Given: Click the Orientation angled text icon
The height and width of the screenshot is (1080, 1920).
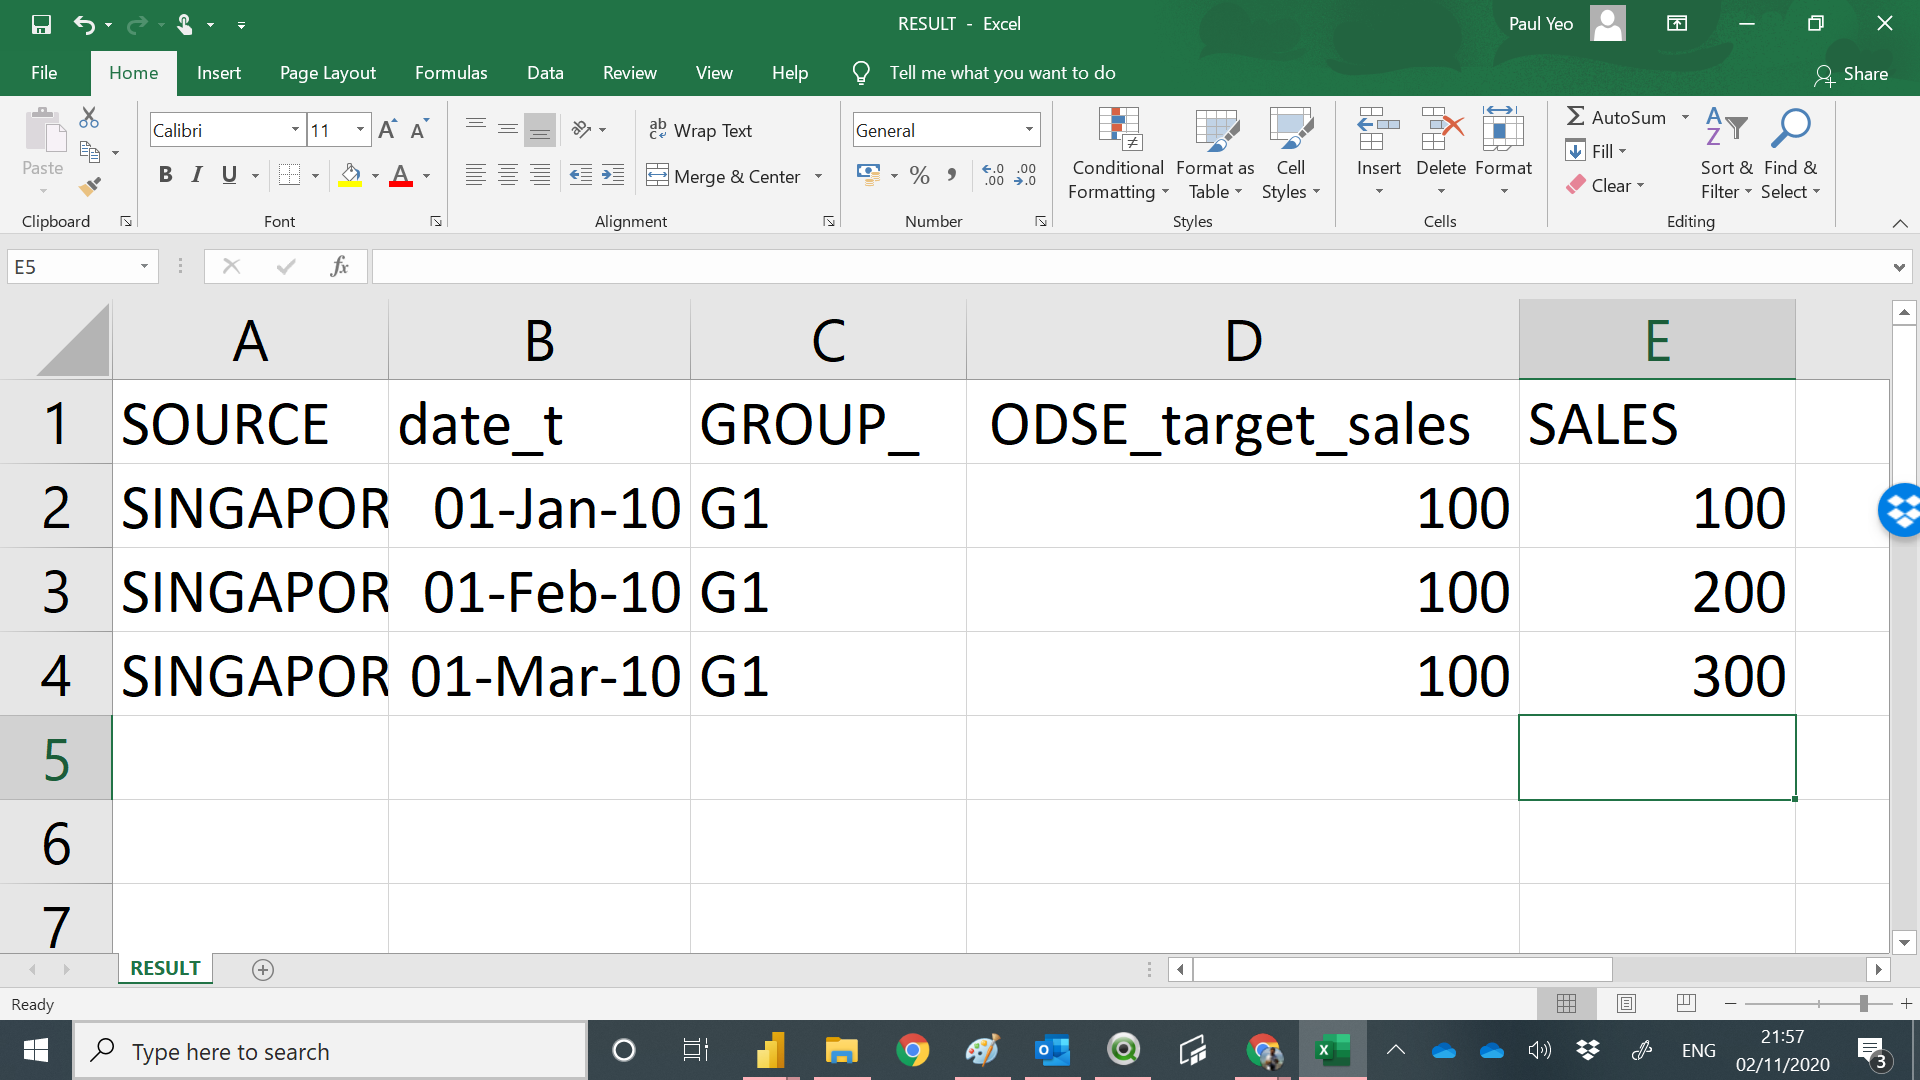Looking at the screenshot, I should pyautogui.click(x=582, y=130).
